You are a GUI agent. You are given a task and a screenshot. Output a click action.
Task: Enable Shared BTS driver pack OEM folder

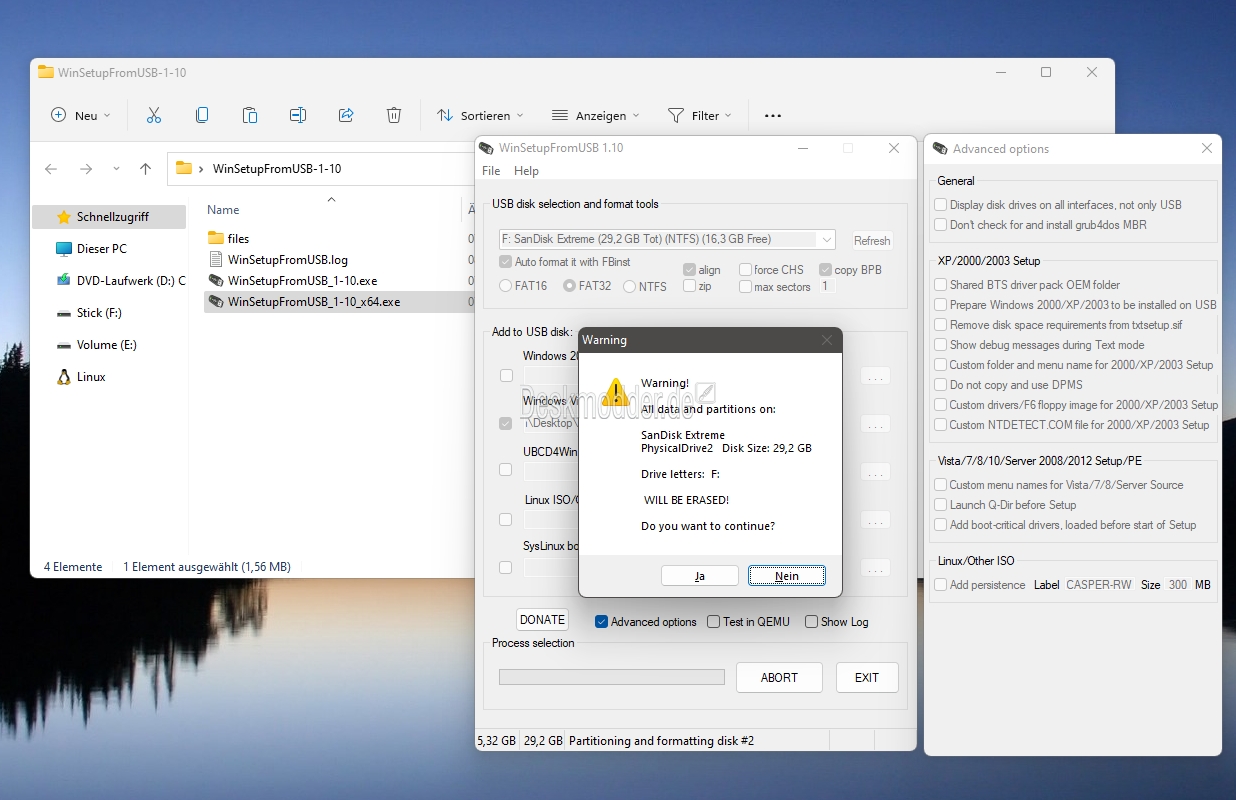click(940, 285)
